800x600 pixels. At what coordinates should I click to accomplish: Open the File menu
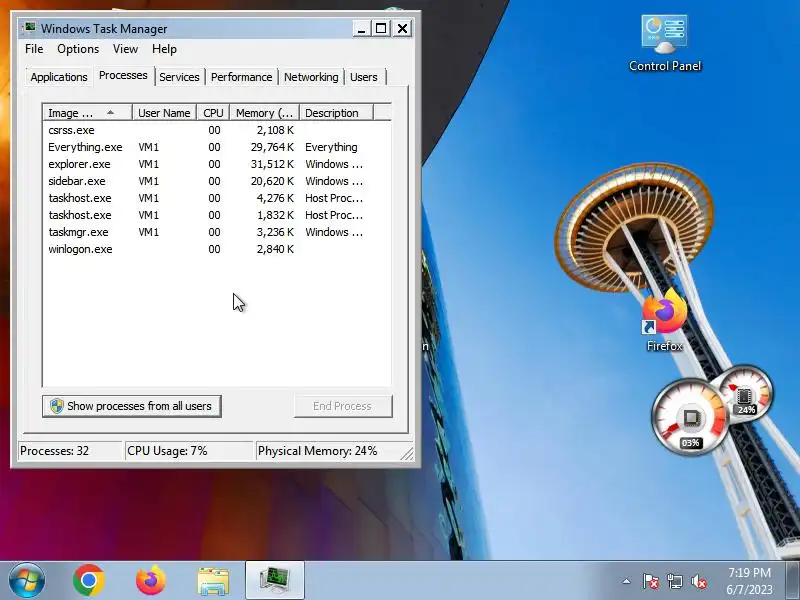pos(34,49)
